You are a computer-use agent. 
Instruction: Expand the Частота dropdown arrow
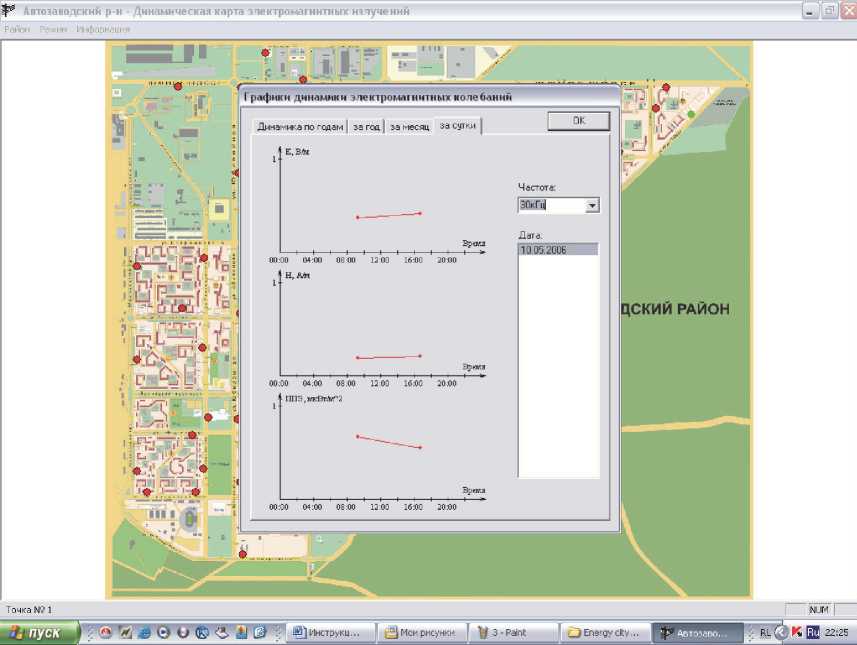592,206
